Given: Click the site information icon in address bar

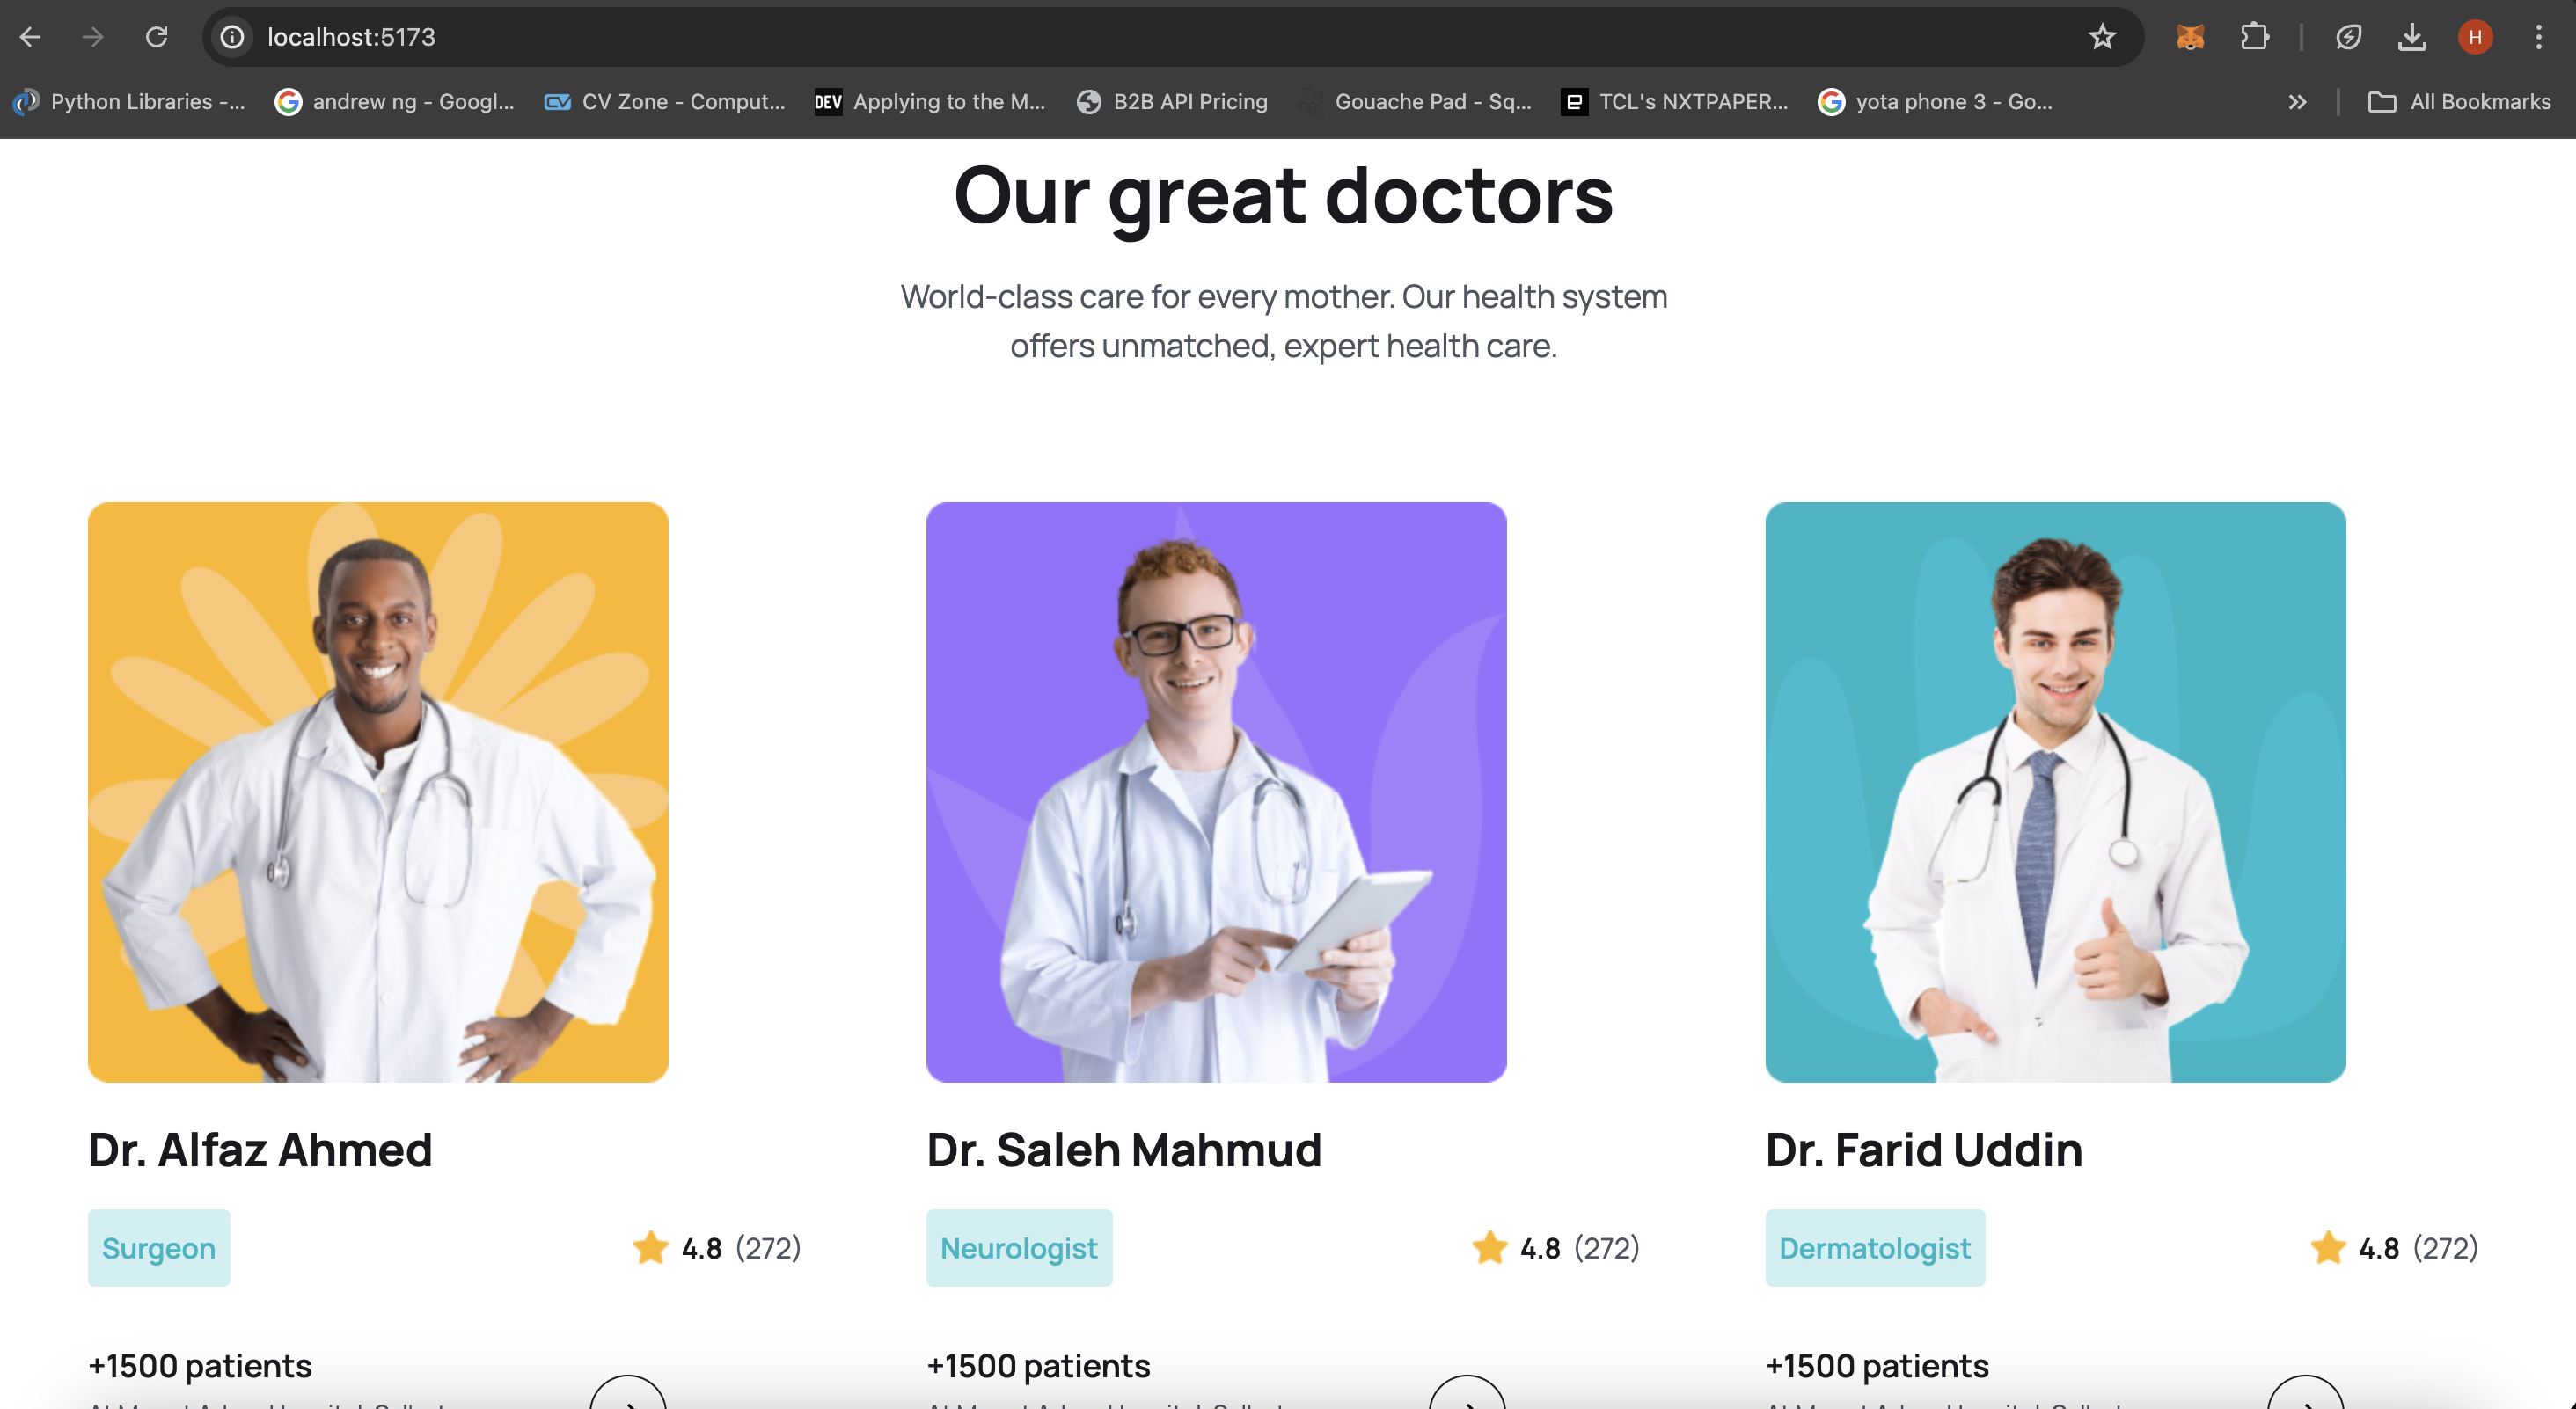Looking at the screenshot, I should [232, 37].
